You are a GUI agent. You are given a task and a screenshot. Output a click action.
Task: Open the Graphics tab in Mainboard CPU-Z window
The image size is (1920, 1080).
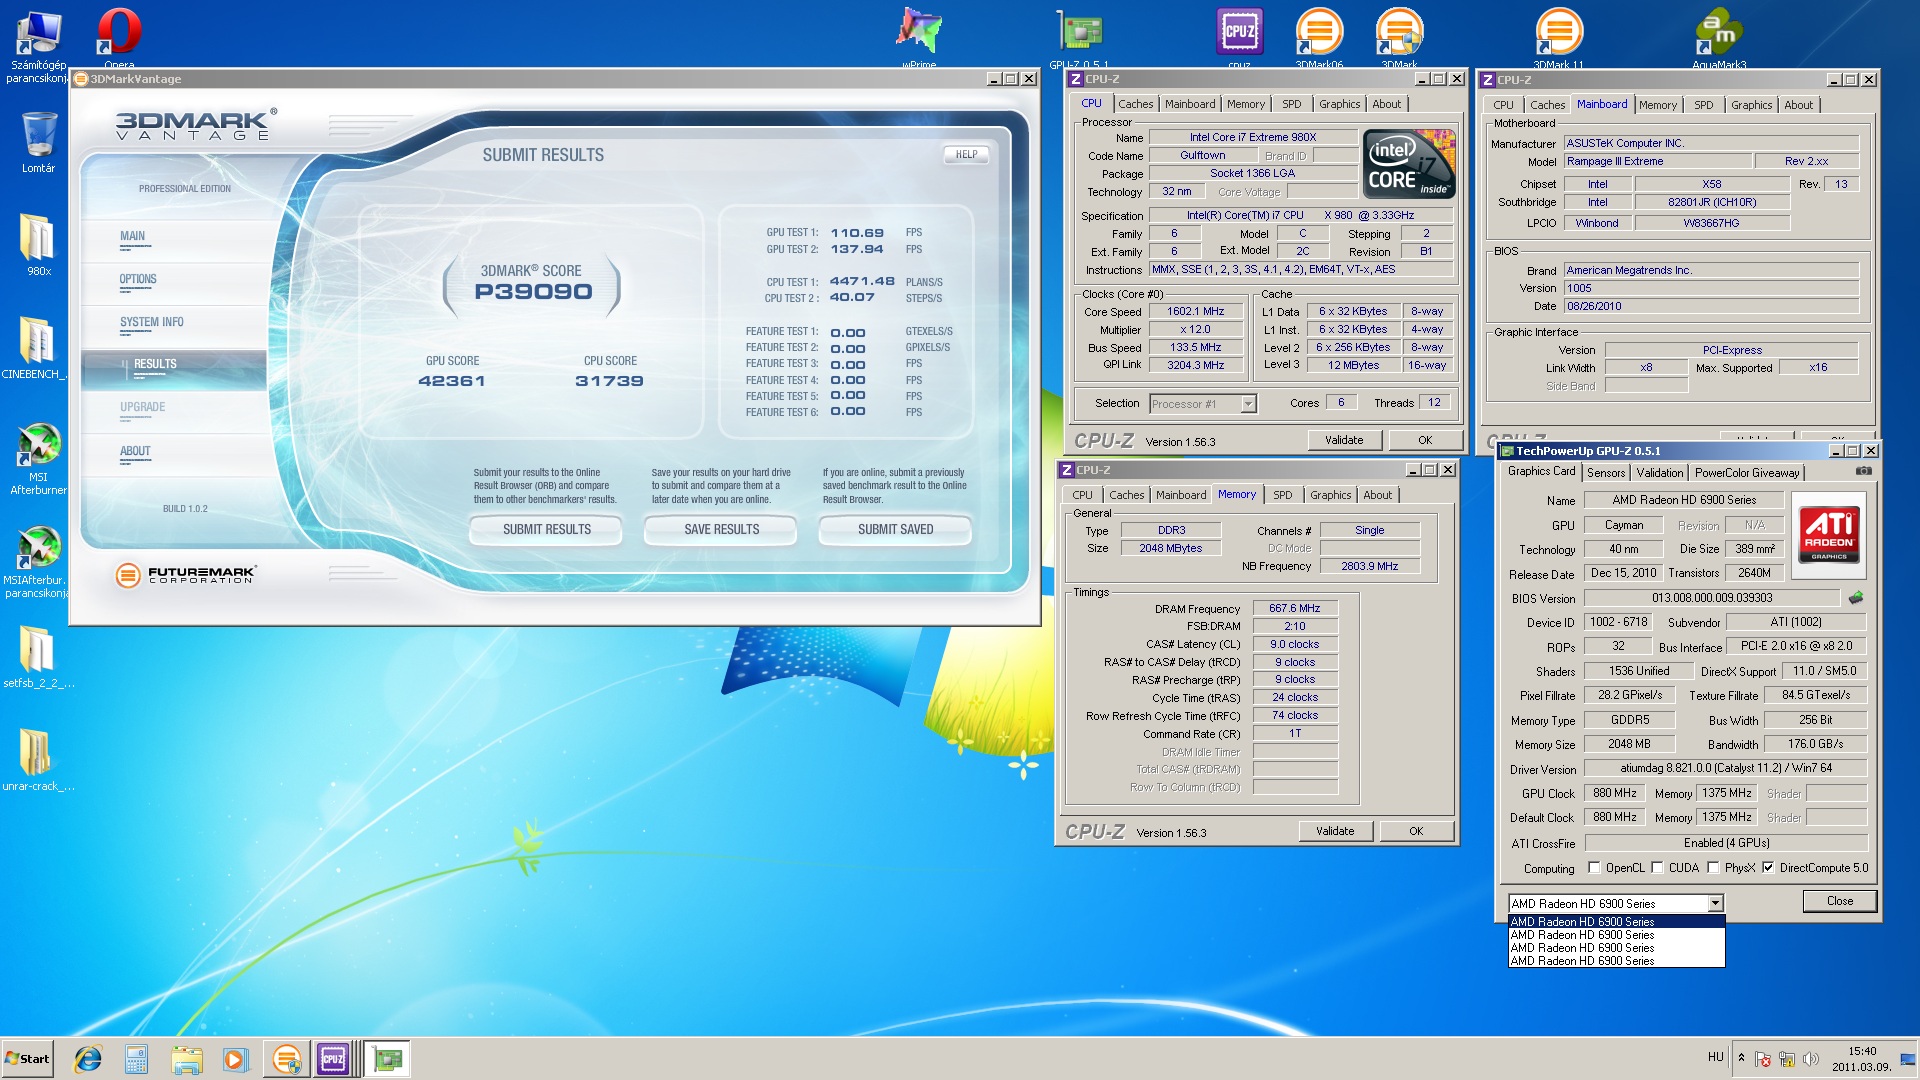1751,105
